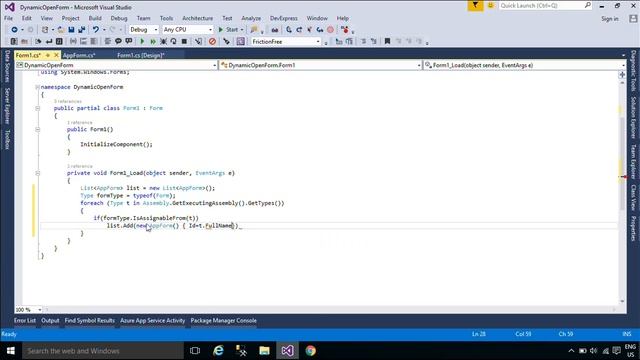The width and height of the screenshot is (640, 360).
Task: Open the Server Explorer side panel
Action: click(7, 106)
